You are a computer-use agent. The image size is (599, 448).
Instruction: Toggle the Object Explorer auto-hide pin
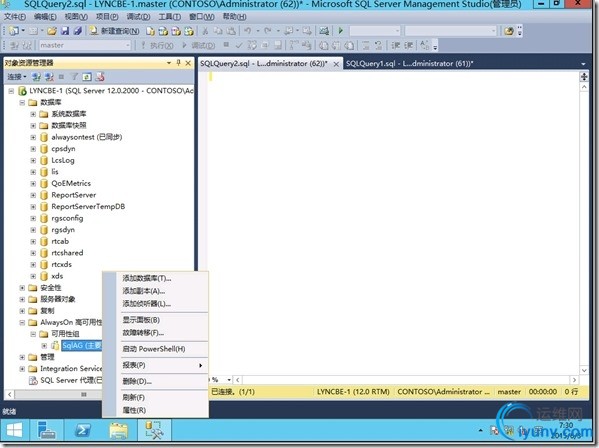click(x=178, y=63)
